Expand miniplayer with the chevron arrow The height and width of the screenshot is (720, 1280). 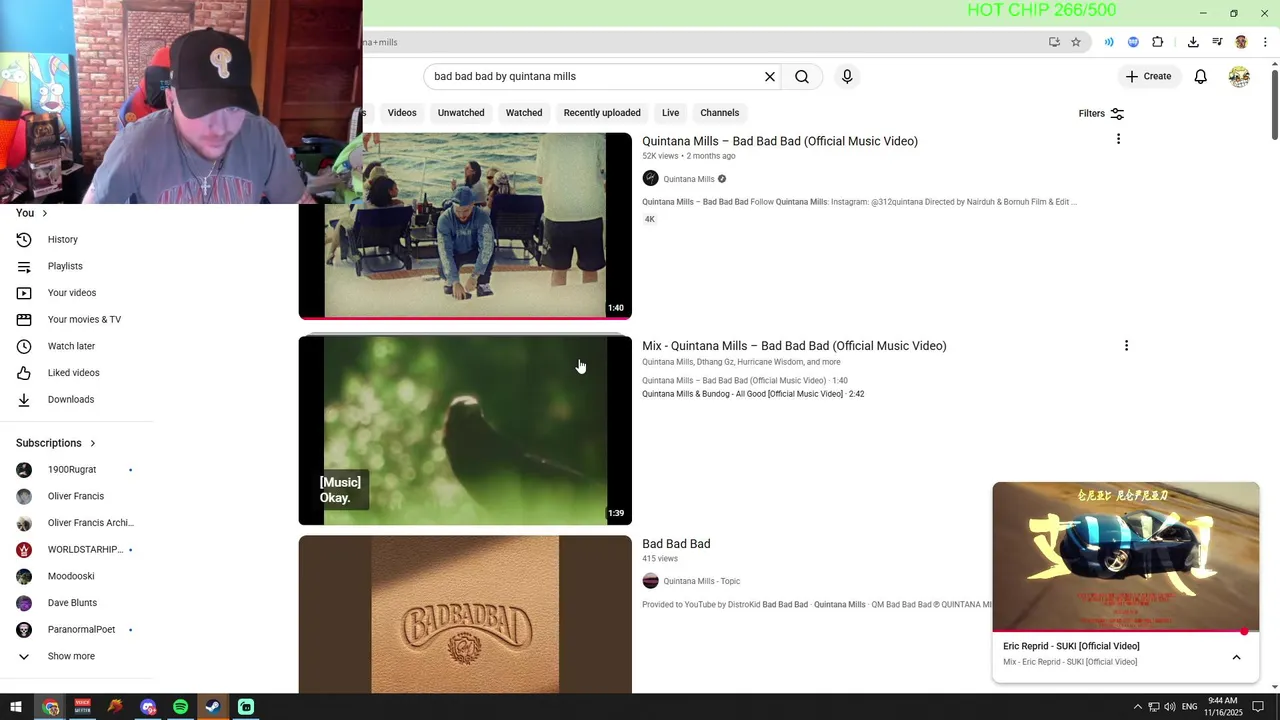pyautogui.click(x=1236, y=657)
